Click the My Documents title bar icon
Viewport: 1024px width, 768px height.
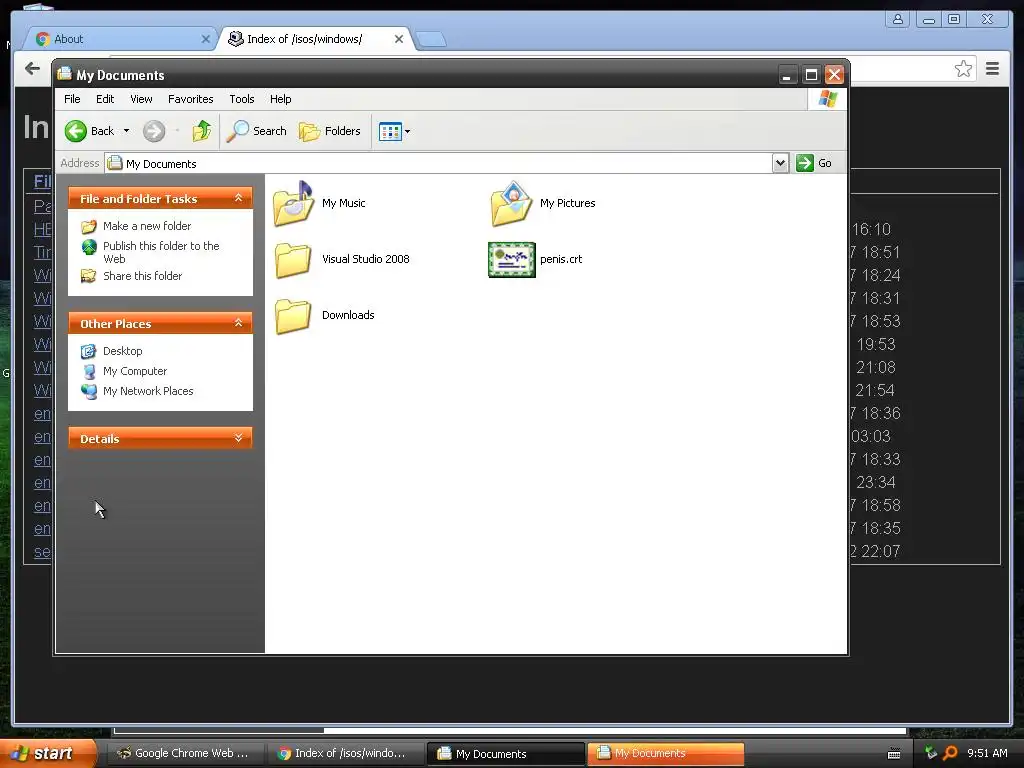[x=64, y=74]
